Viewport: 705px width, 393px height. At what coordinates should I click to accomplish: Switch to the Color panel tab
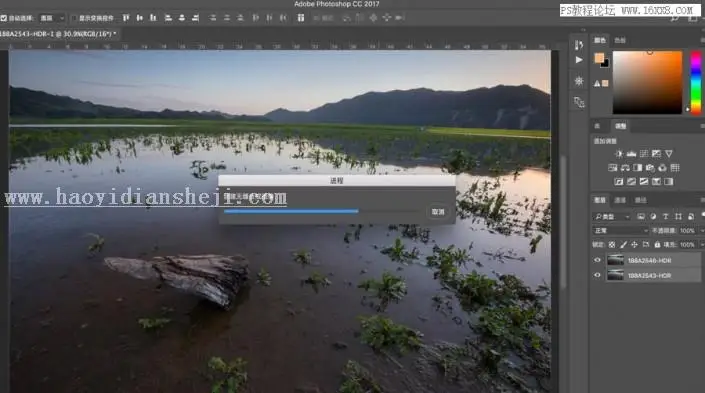(600, 40)
